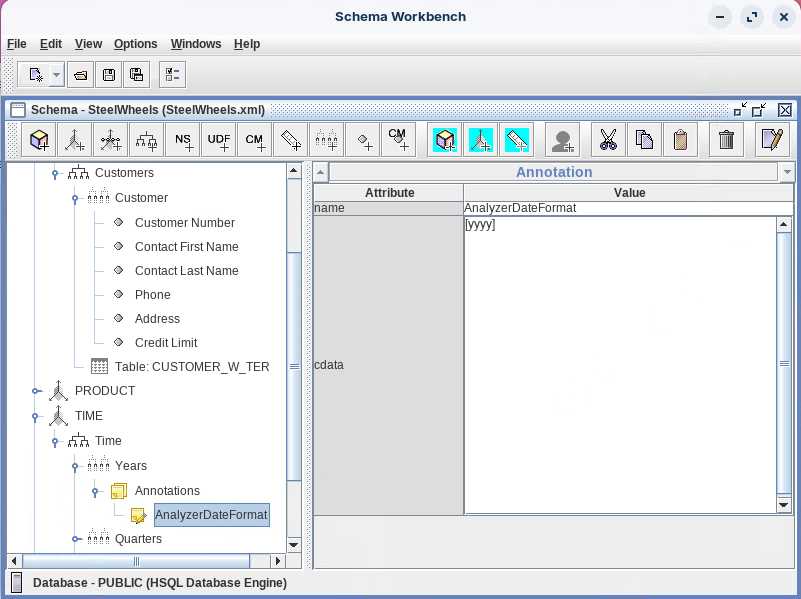801x599 pixels.
Task: Click the Delete trash can icon
Action: point(727,141)
